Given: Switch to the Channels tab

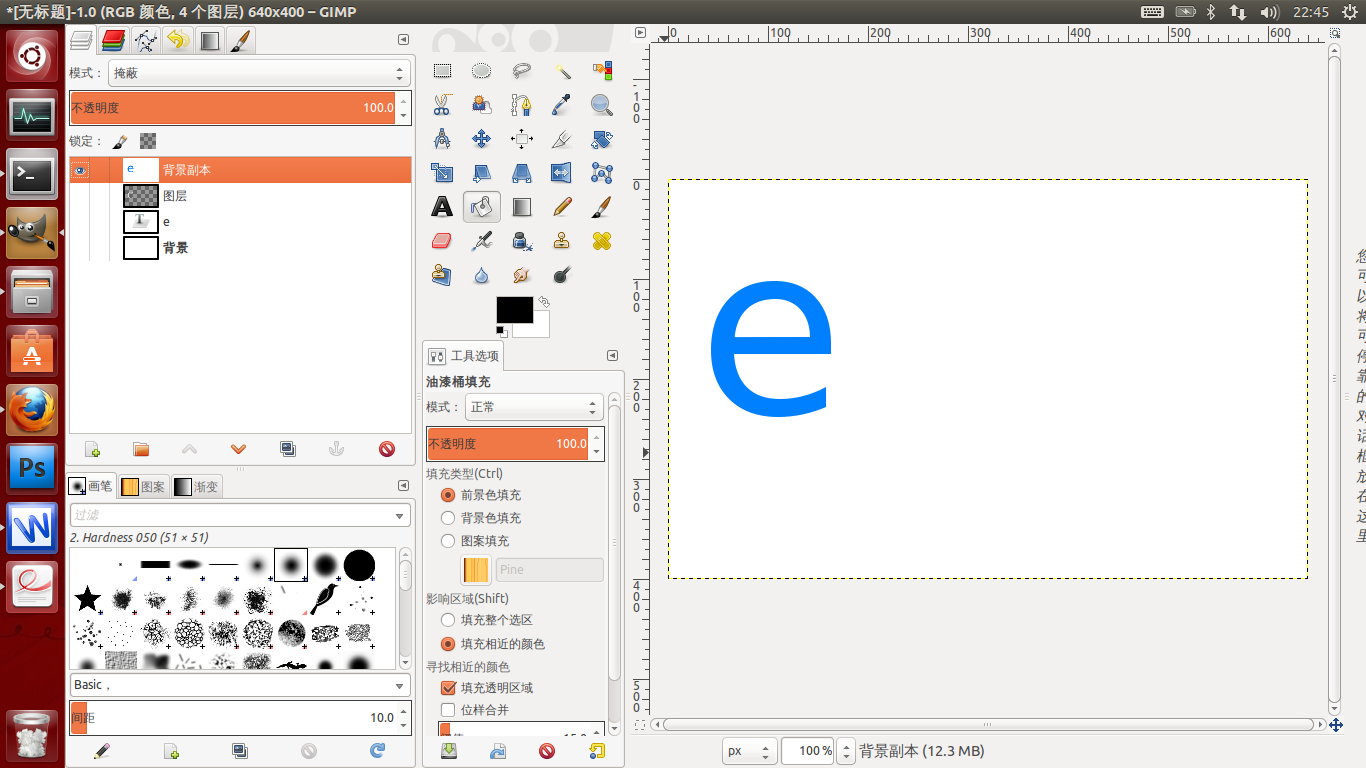Looking at the screenshot, I should pos(113,40).
